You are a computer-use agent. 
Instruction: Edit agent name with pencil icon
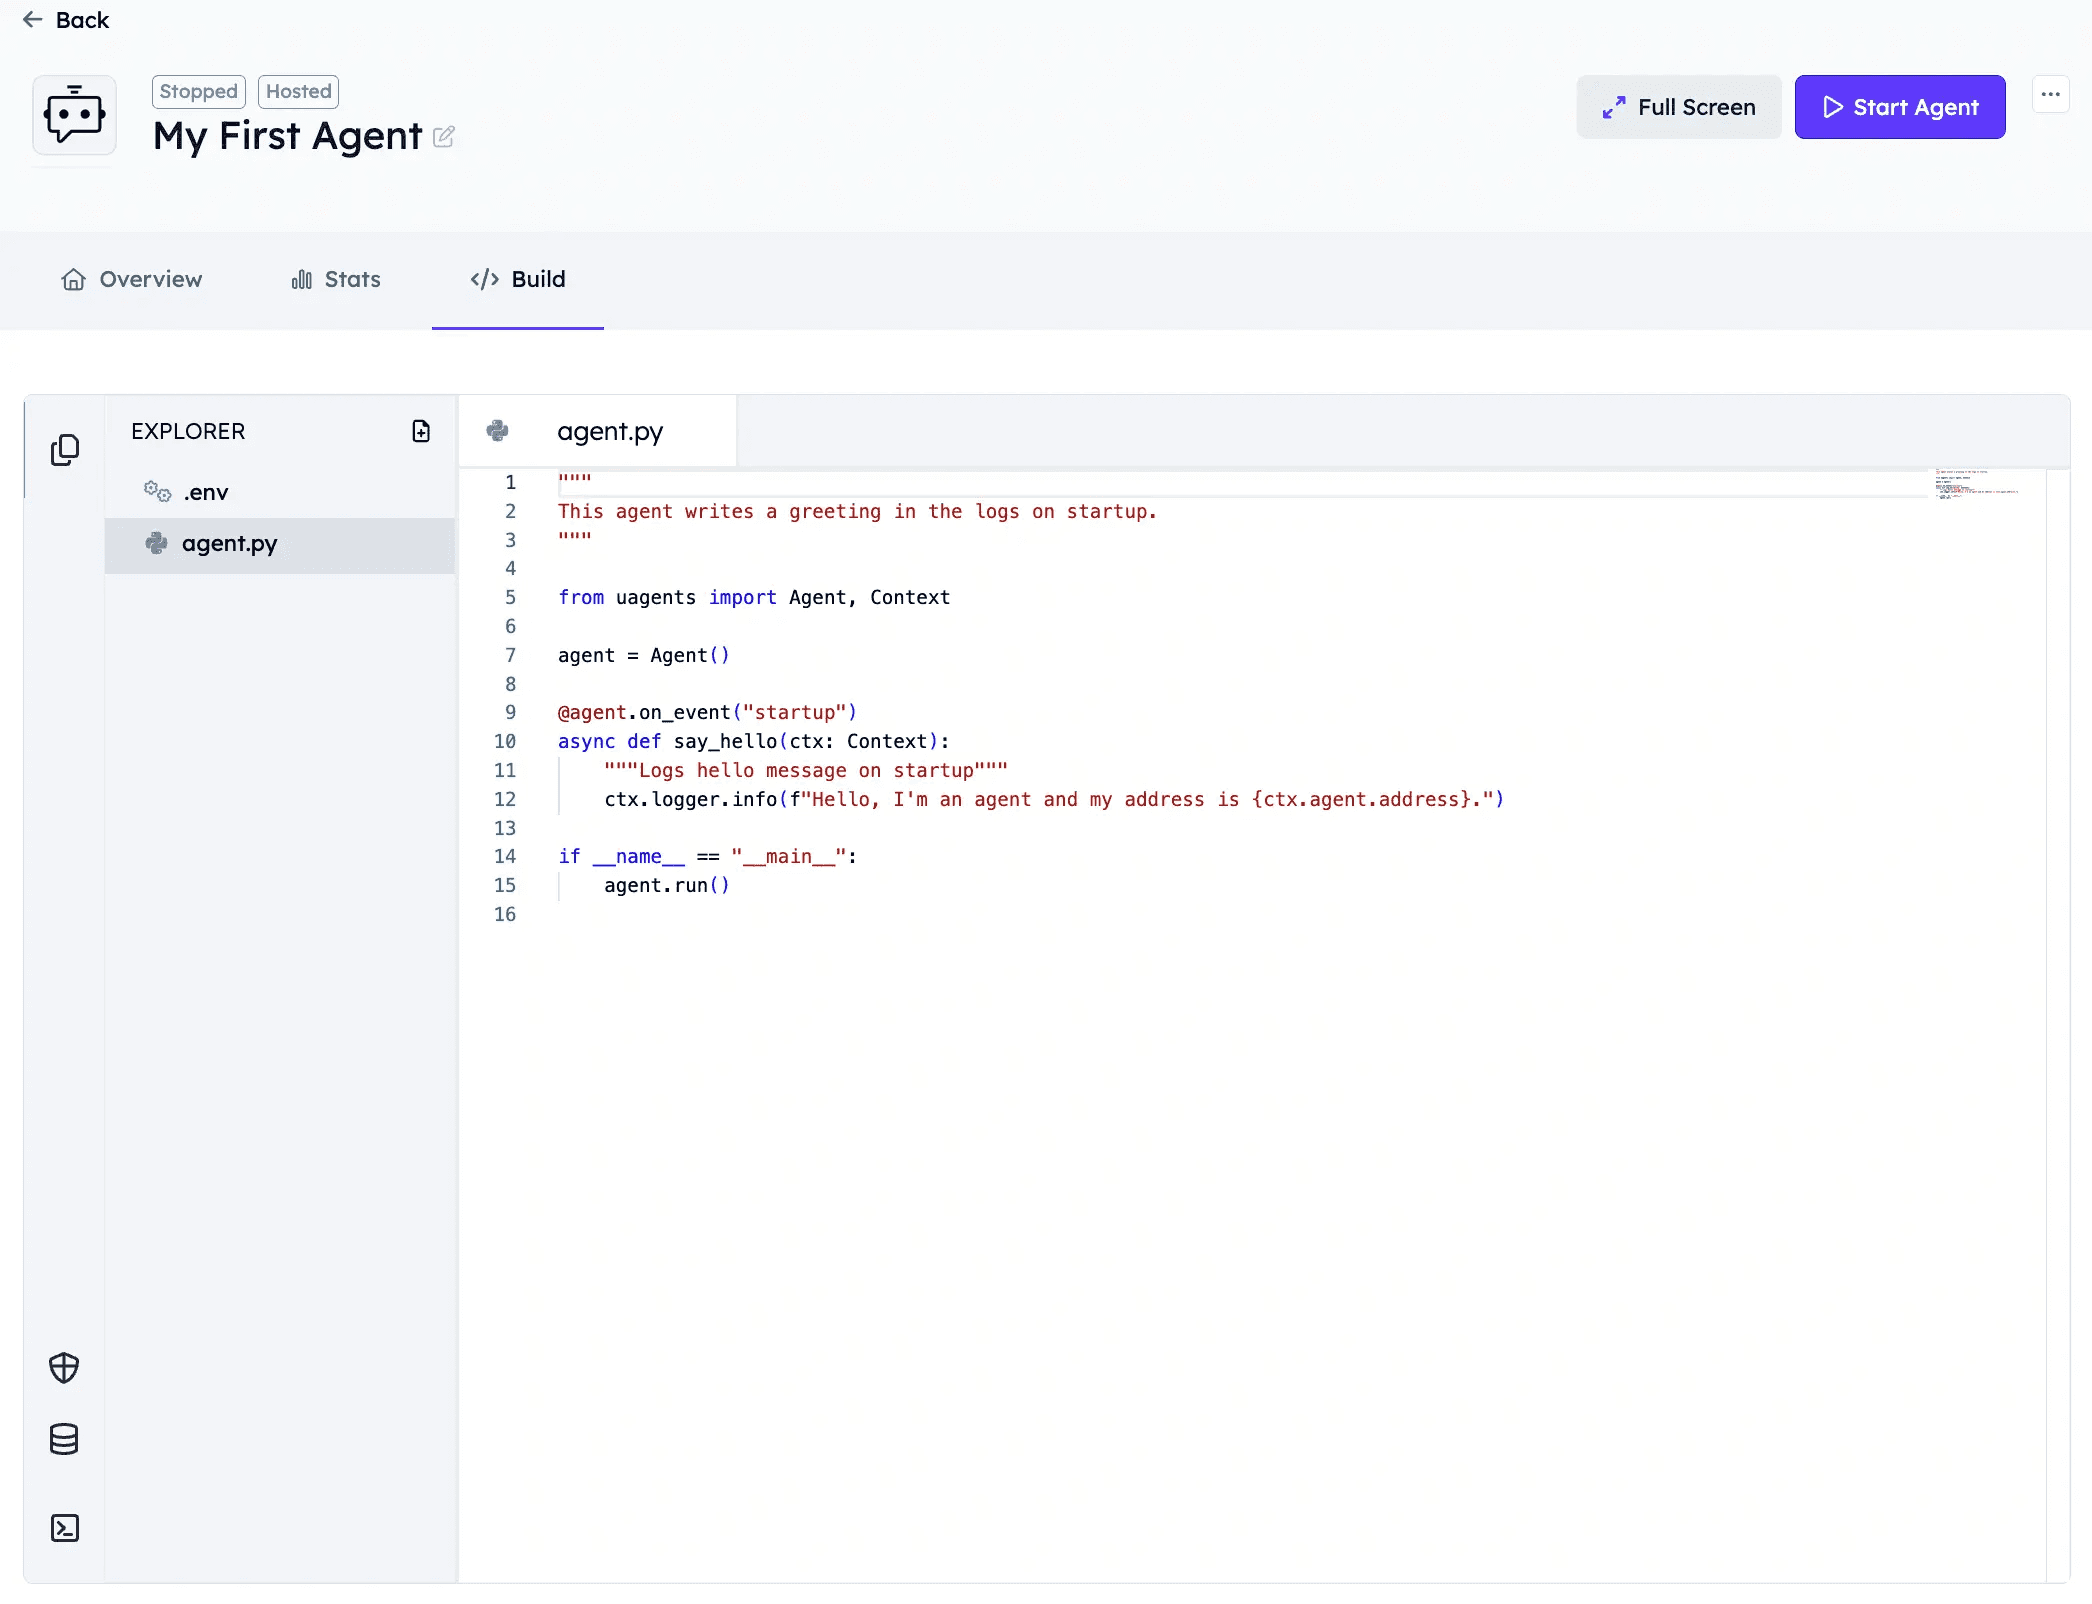point(444,136)
